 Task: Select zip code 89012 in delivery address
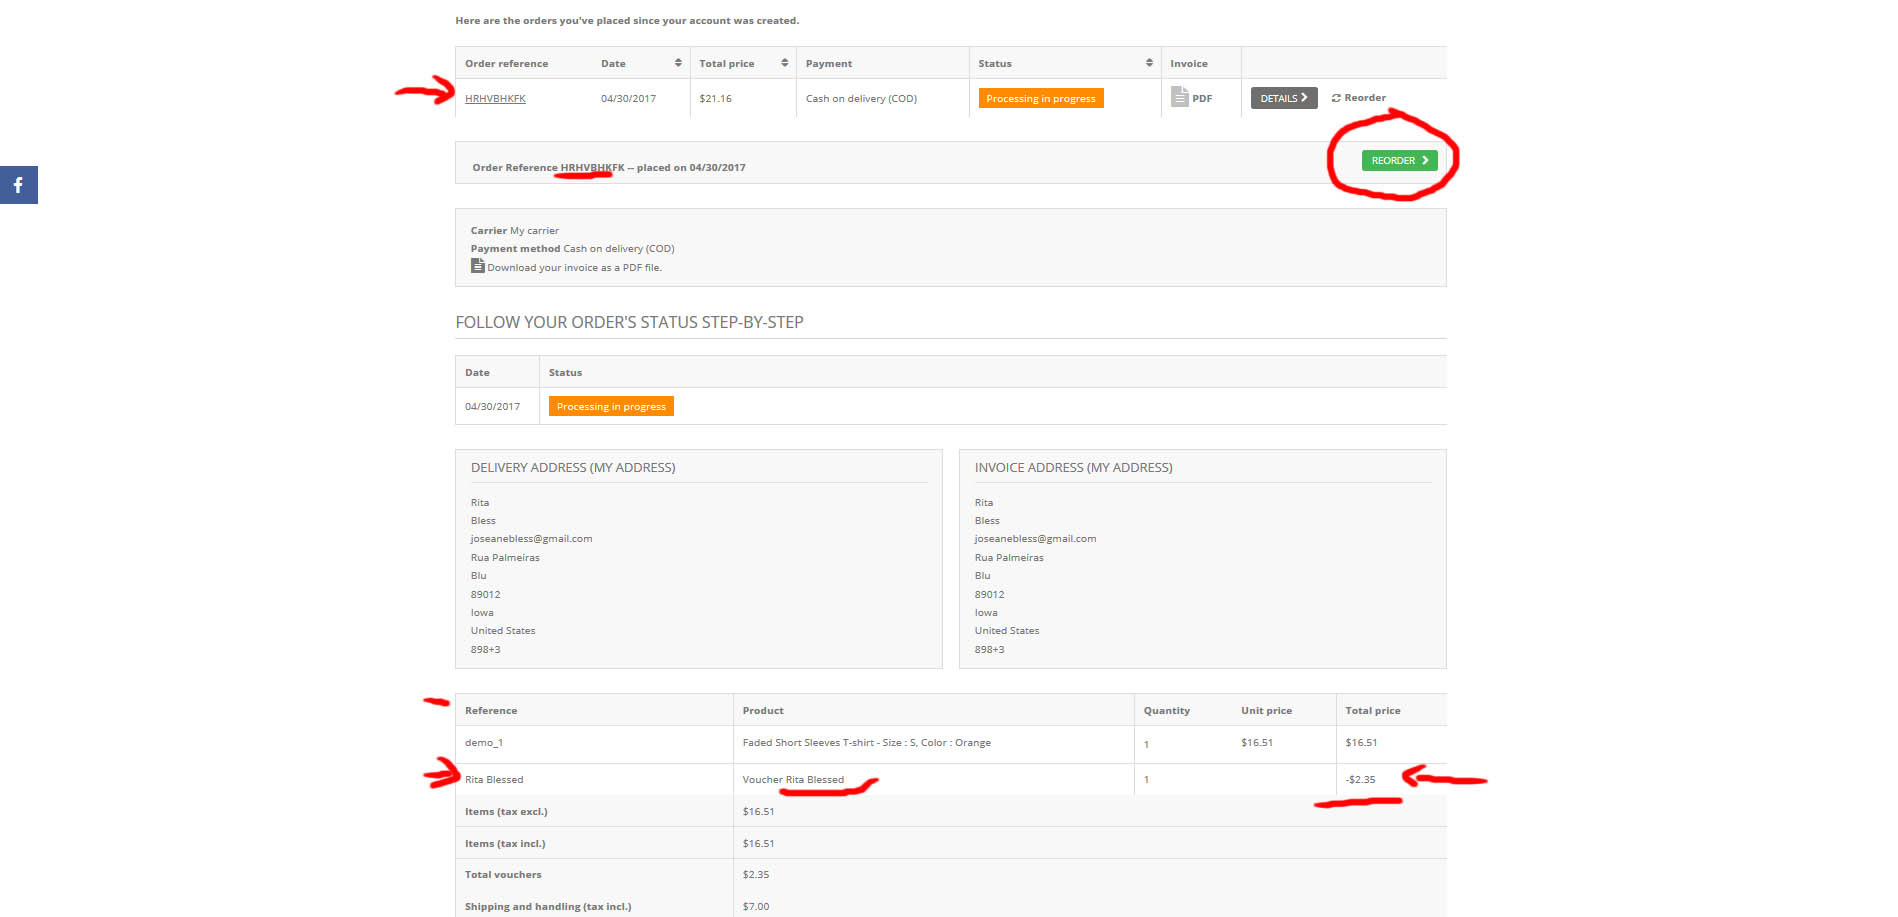485,594
